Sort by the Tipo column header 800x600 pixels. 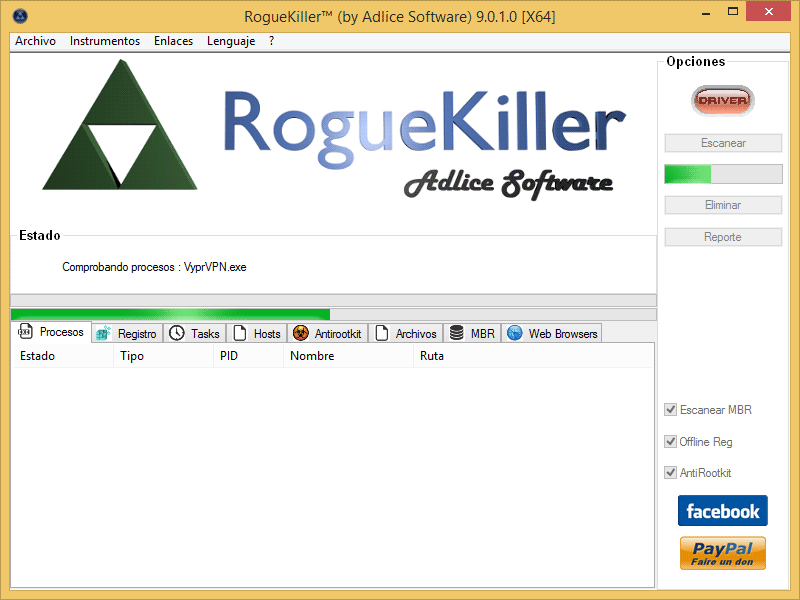coord(163,356)
